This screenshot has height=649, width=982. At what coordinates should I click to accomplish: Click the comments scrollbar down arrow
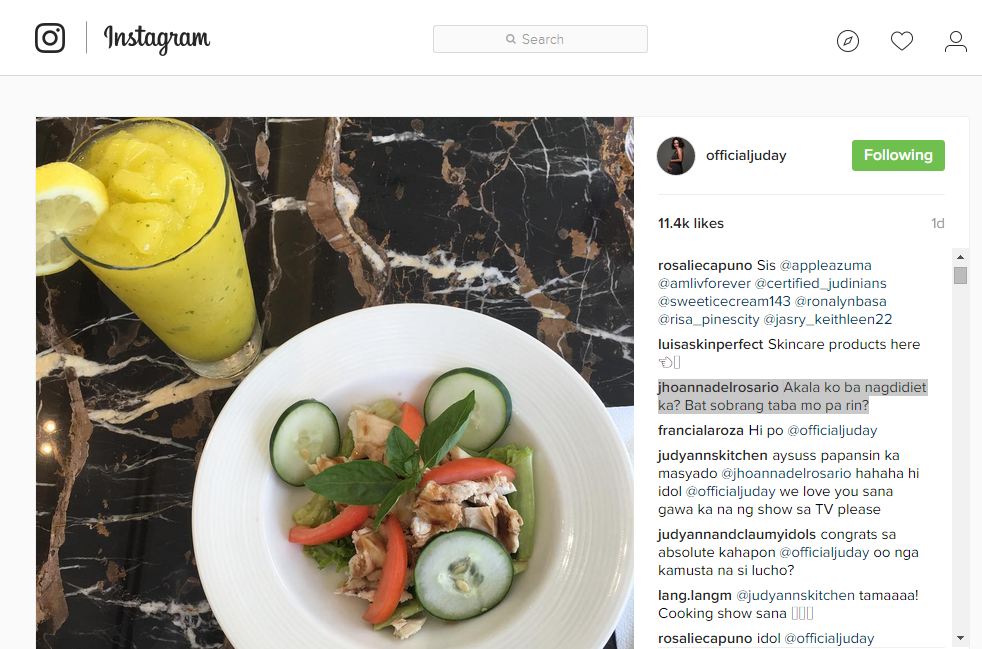[x=960, y=638]
